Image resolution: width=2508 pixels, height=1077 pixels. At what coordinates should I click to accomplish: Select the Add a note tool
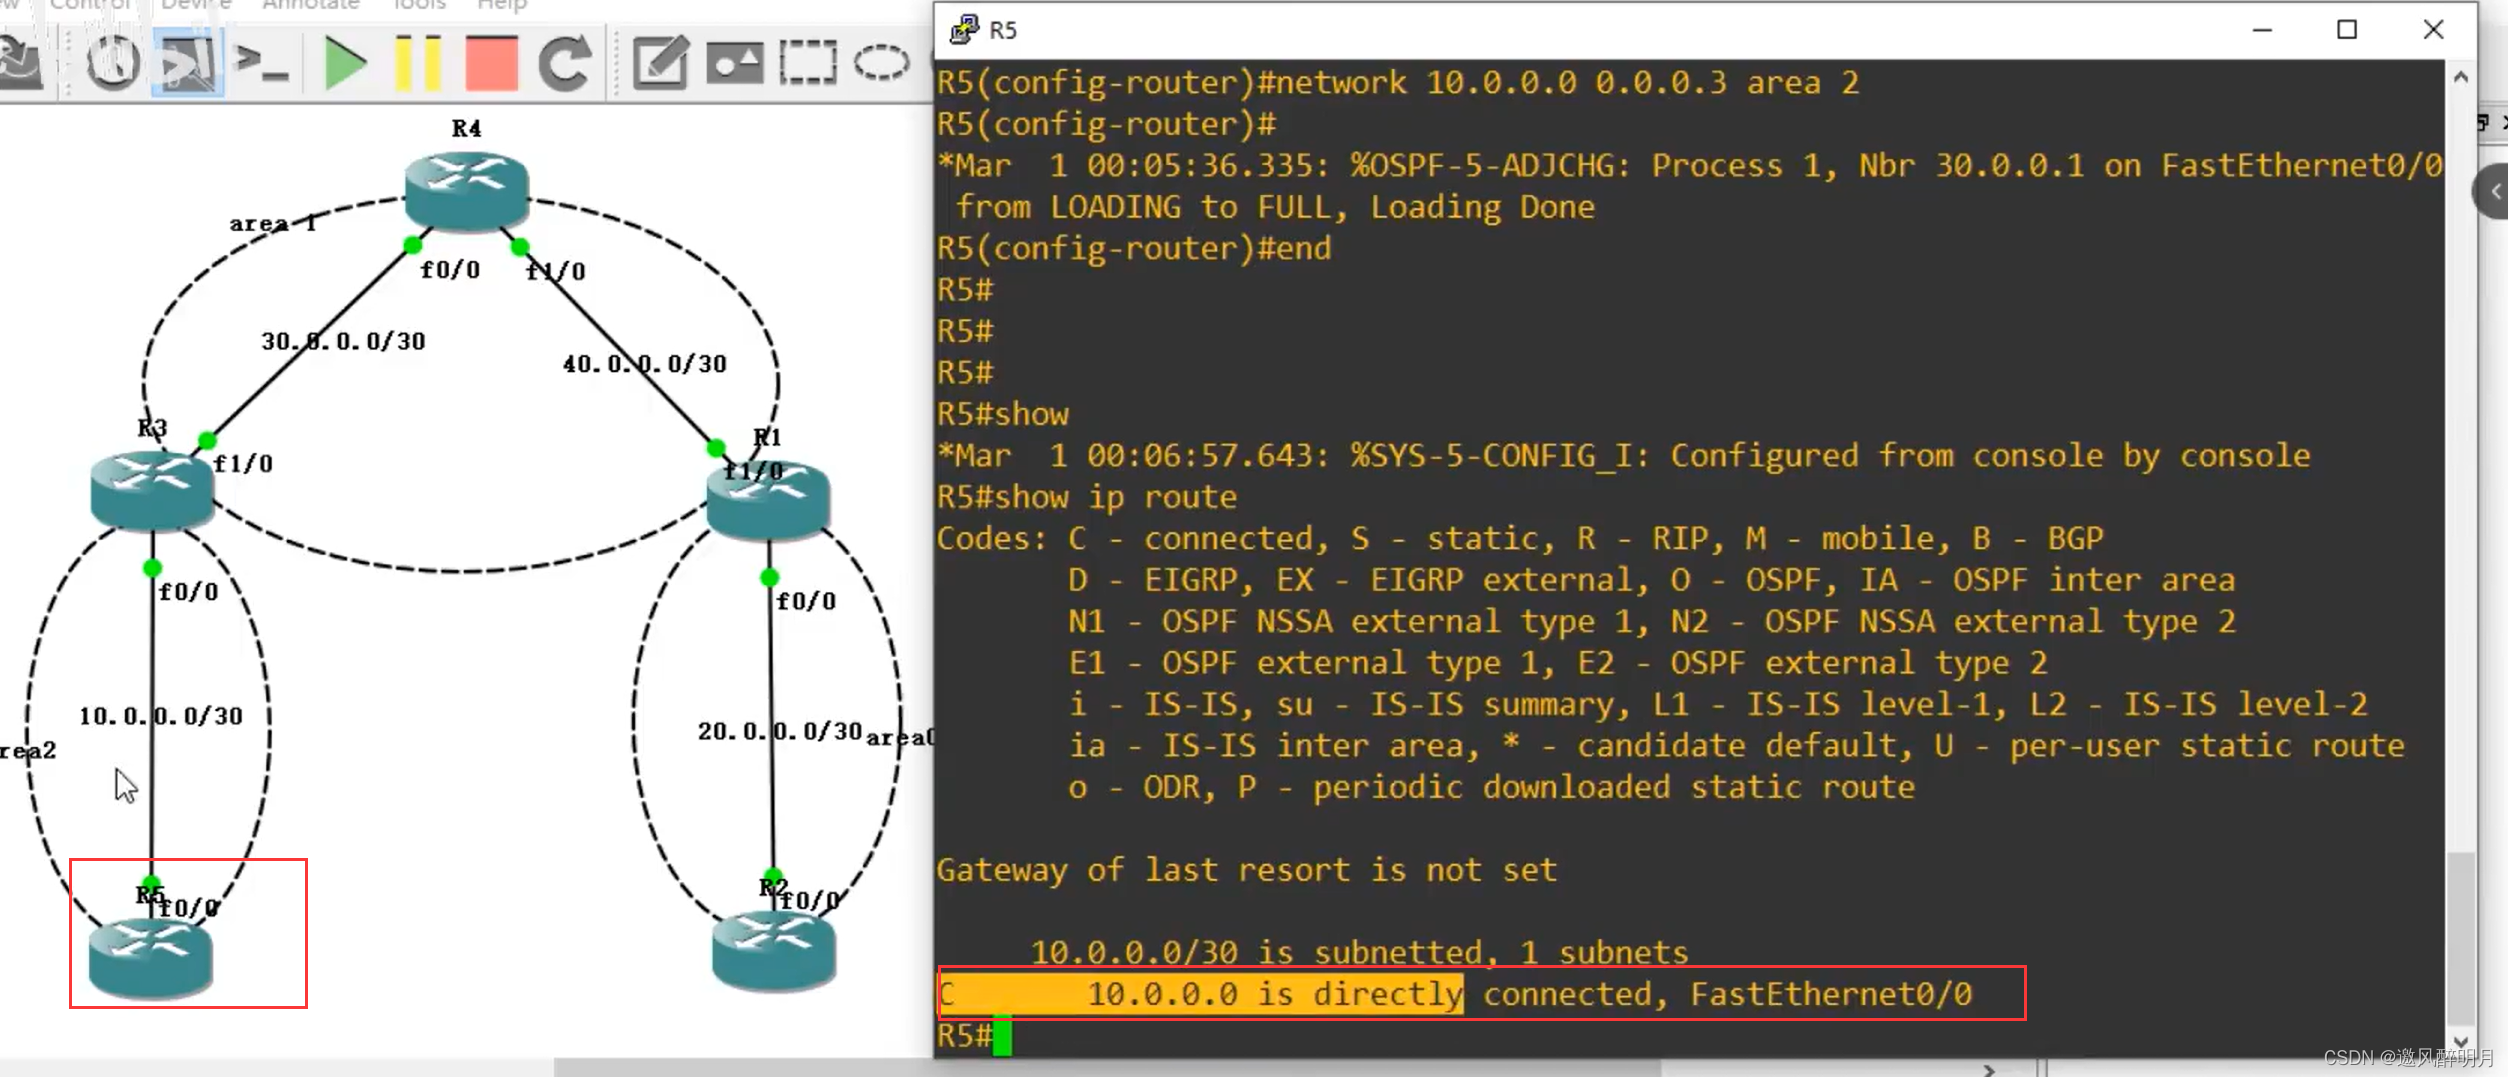click(x=660, y=63)
